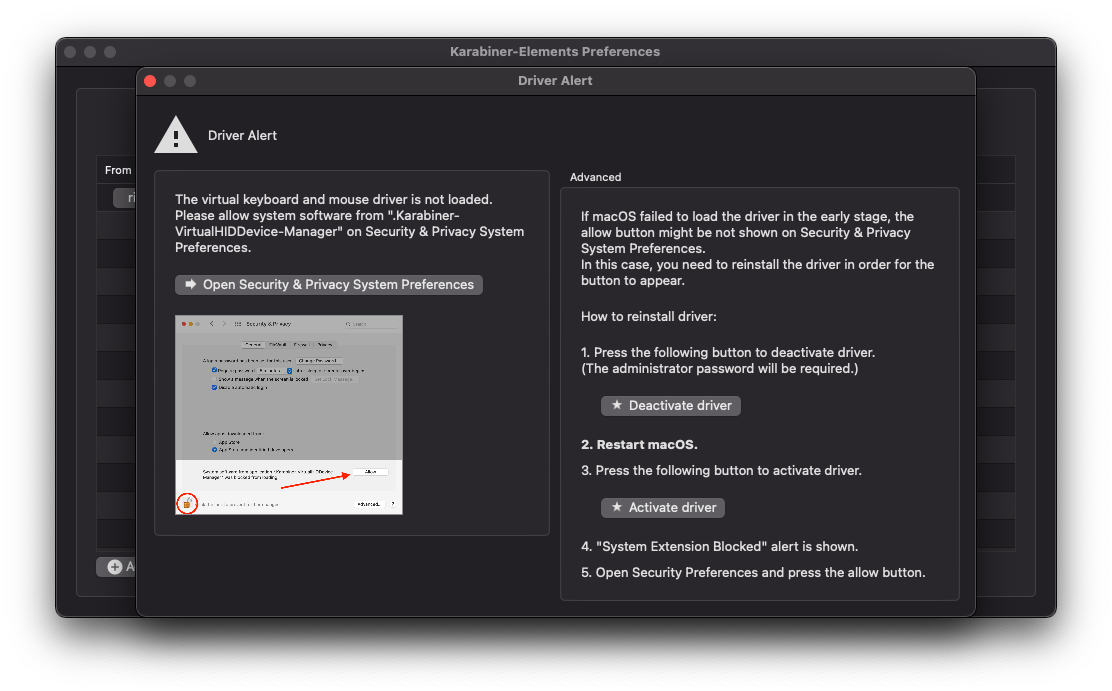1112x691 pixels.
Task: Click the Activate driver button
Action: (662, 508)
